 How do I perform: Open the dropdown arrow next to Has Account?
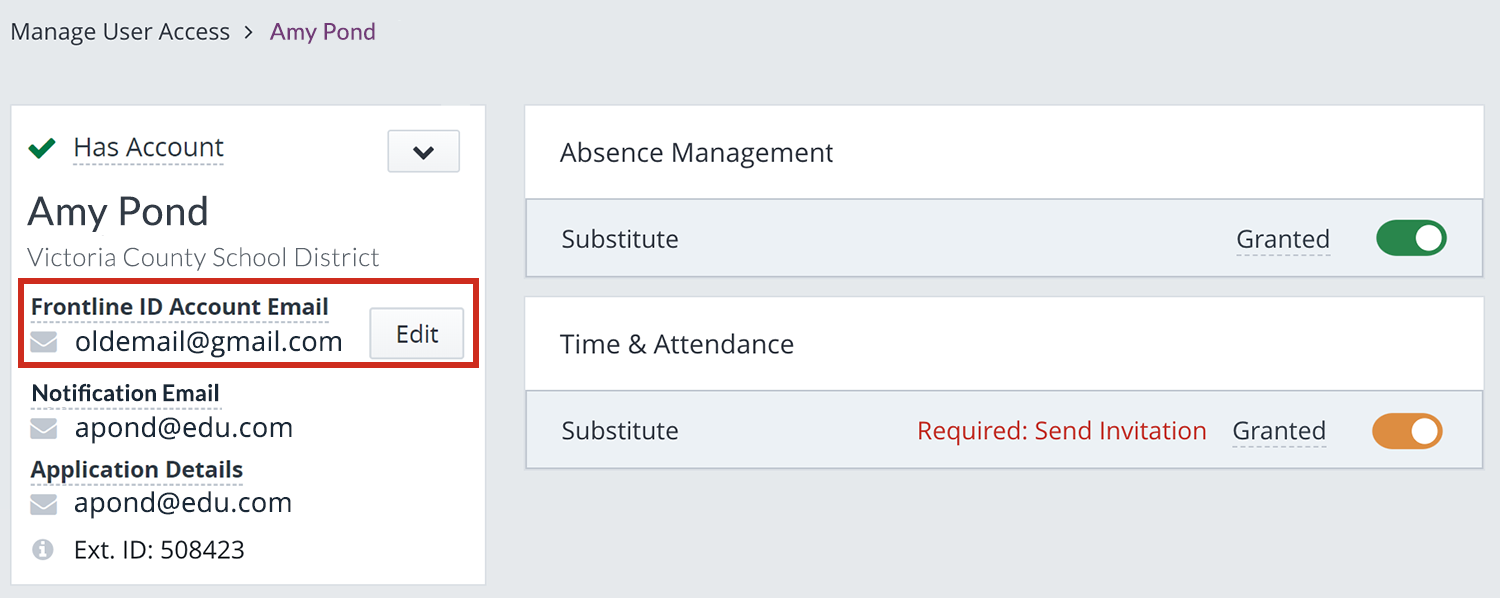click(x=424, y=152)
